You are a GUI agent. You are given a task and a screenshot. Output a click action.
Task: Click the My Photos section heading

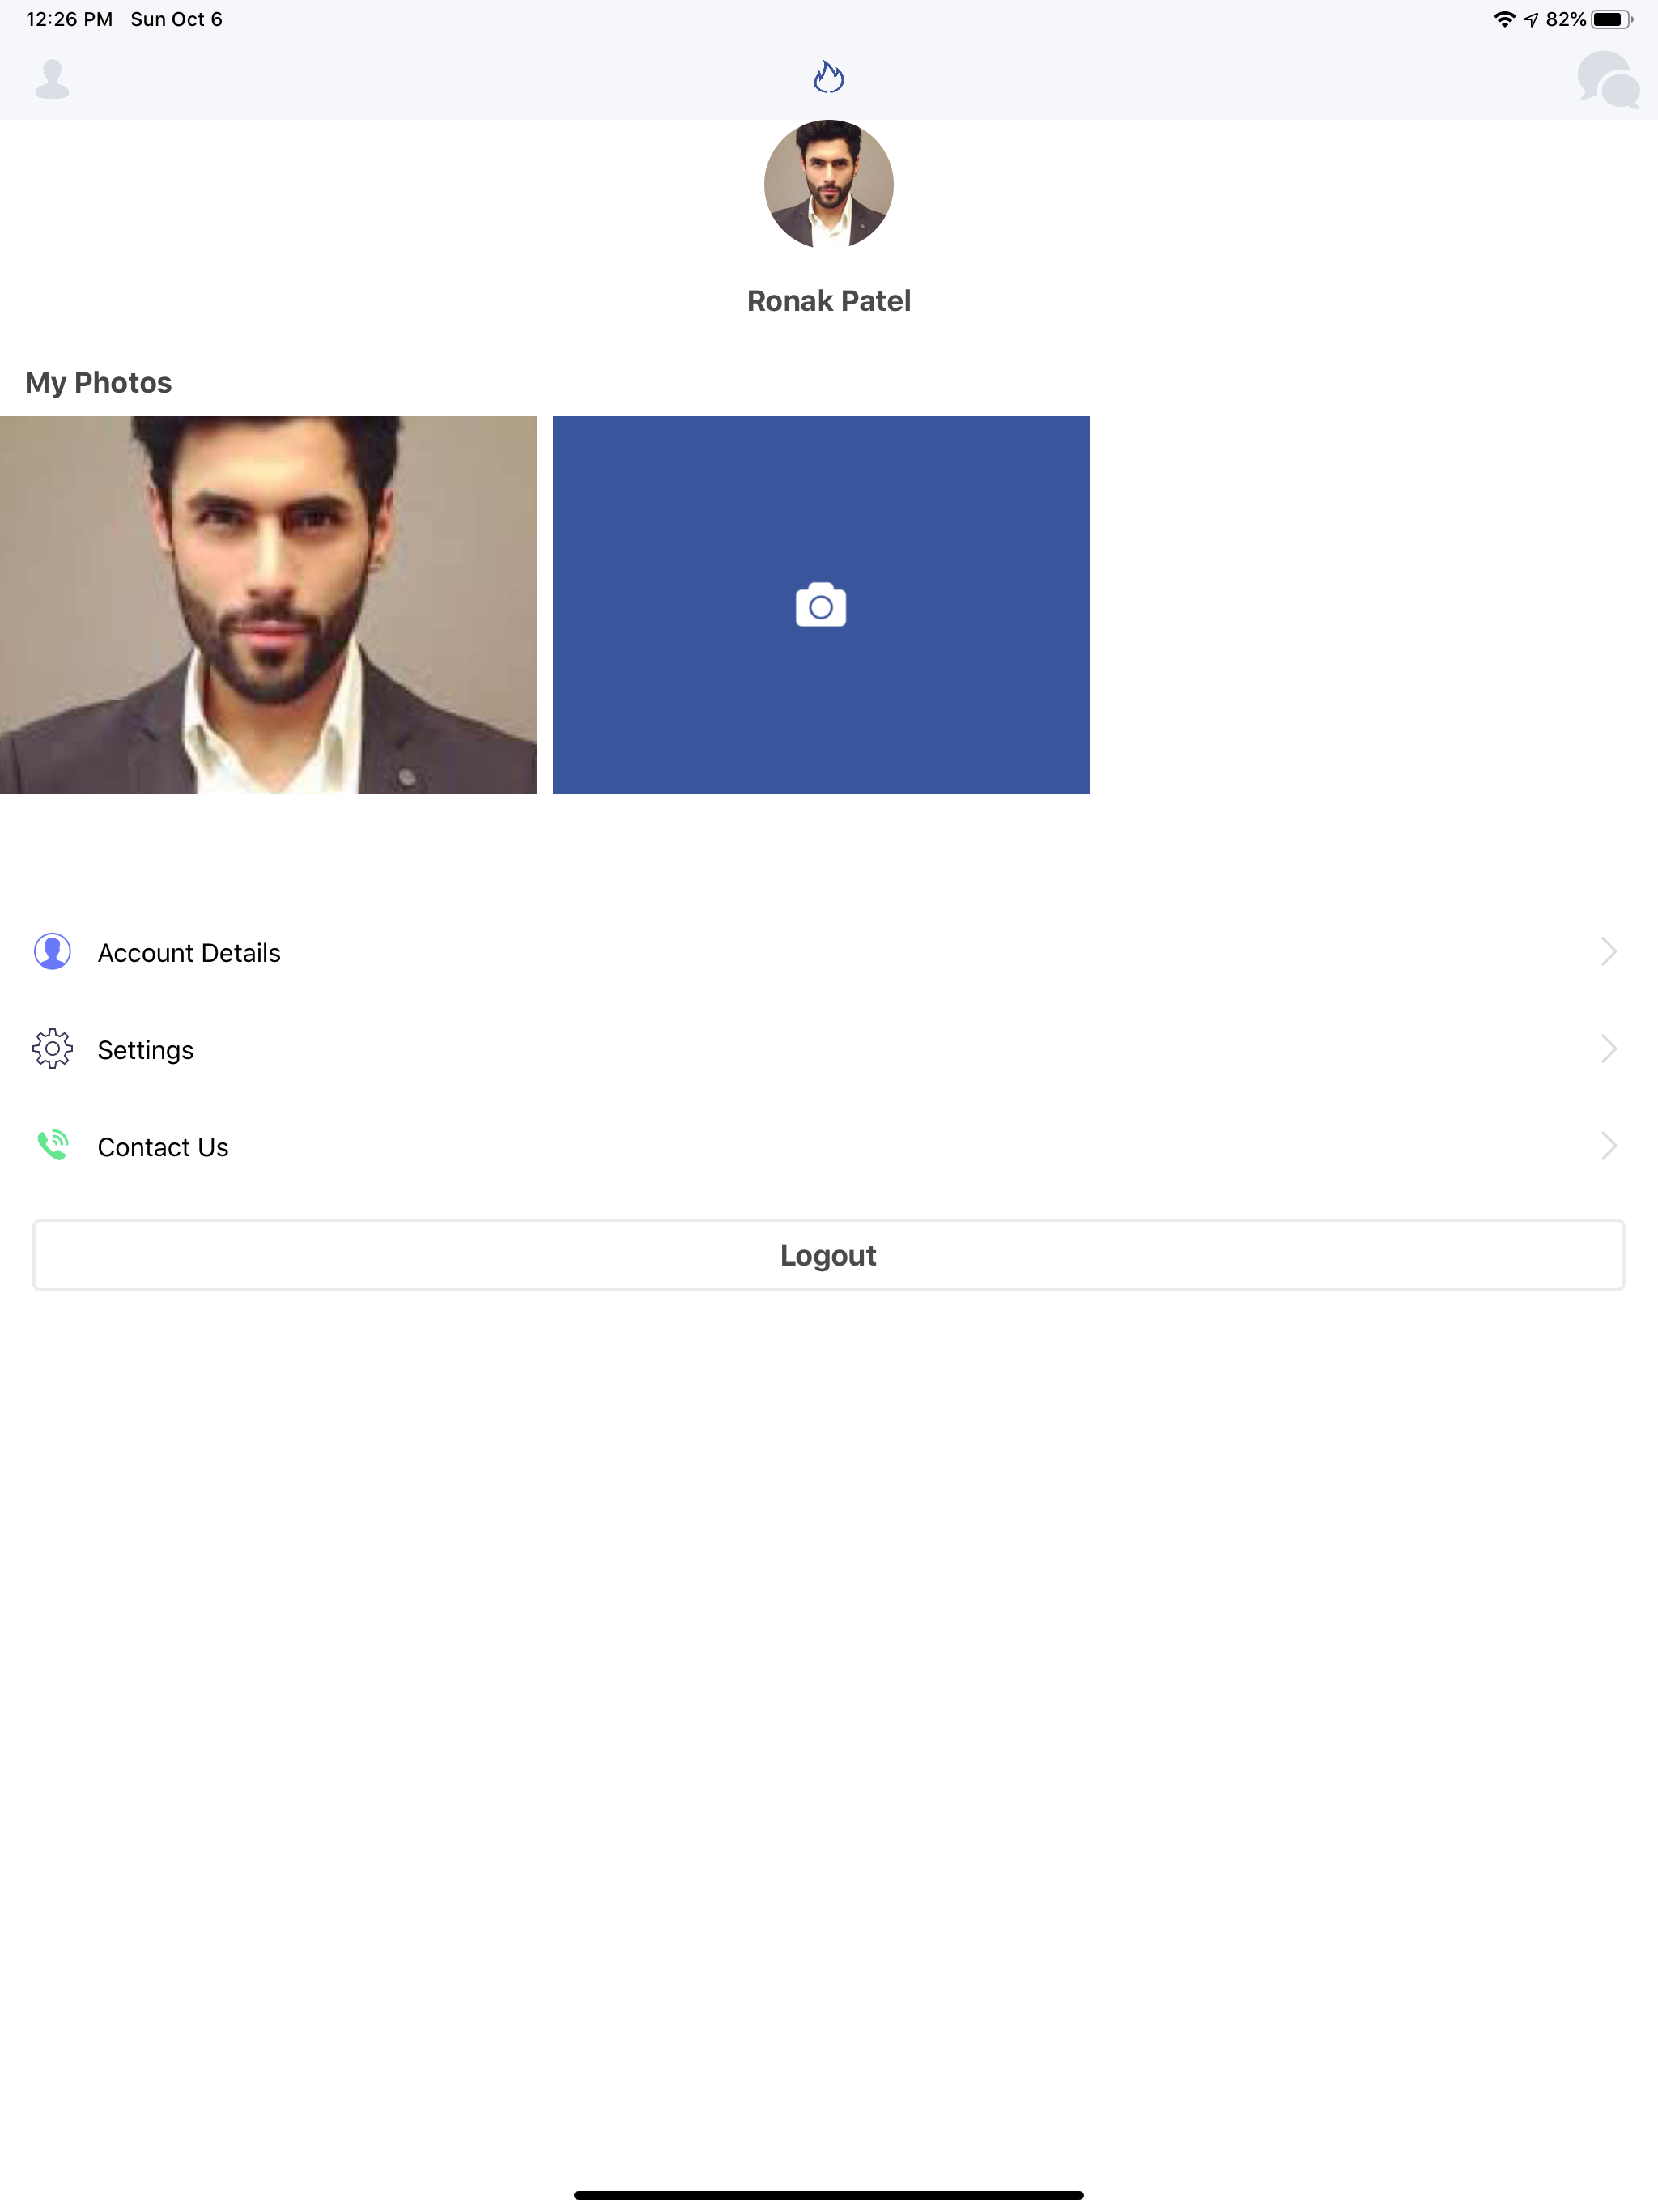coord(97,382)
